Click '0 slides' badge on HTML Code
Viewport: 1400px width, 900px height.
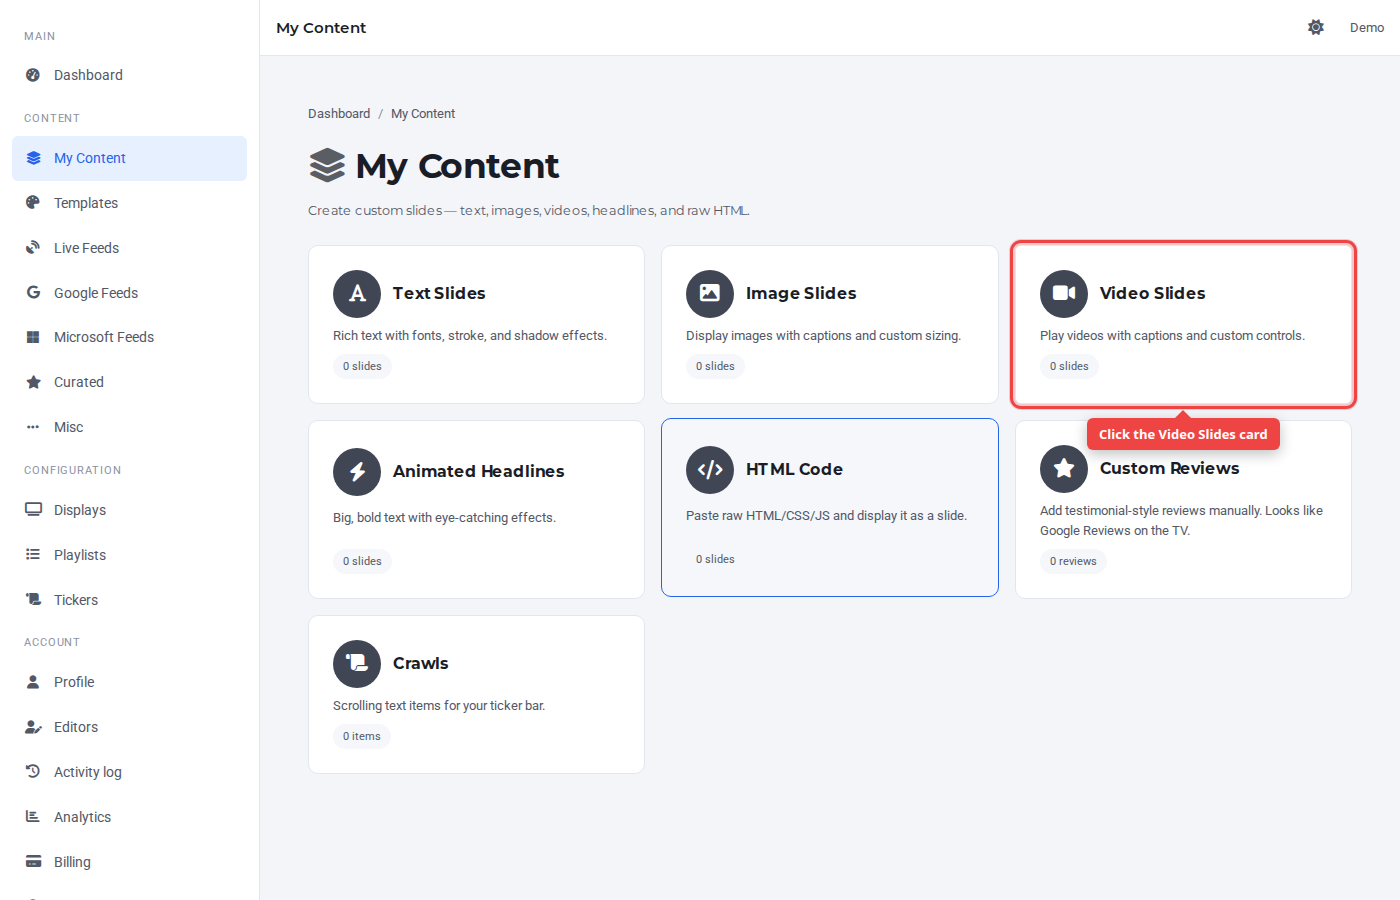click(x=715, y=559)
